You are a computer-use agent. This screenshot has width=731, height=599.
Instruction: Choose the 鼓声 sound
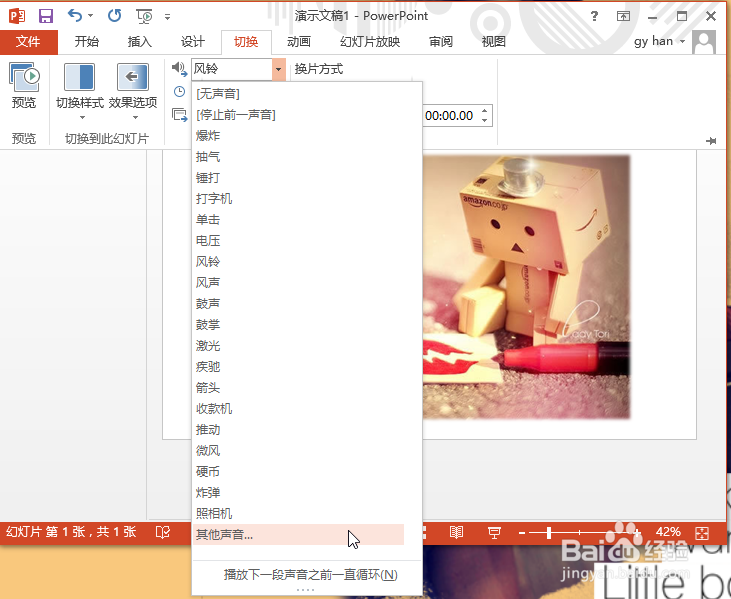pos(298,303)
